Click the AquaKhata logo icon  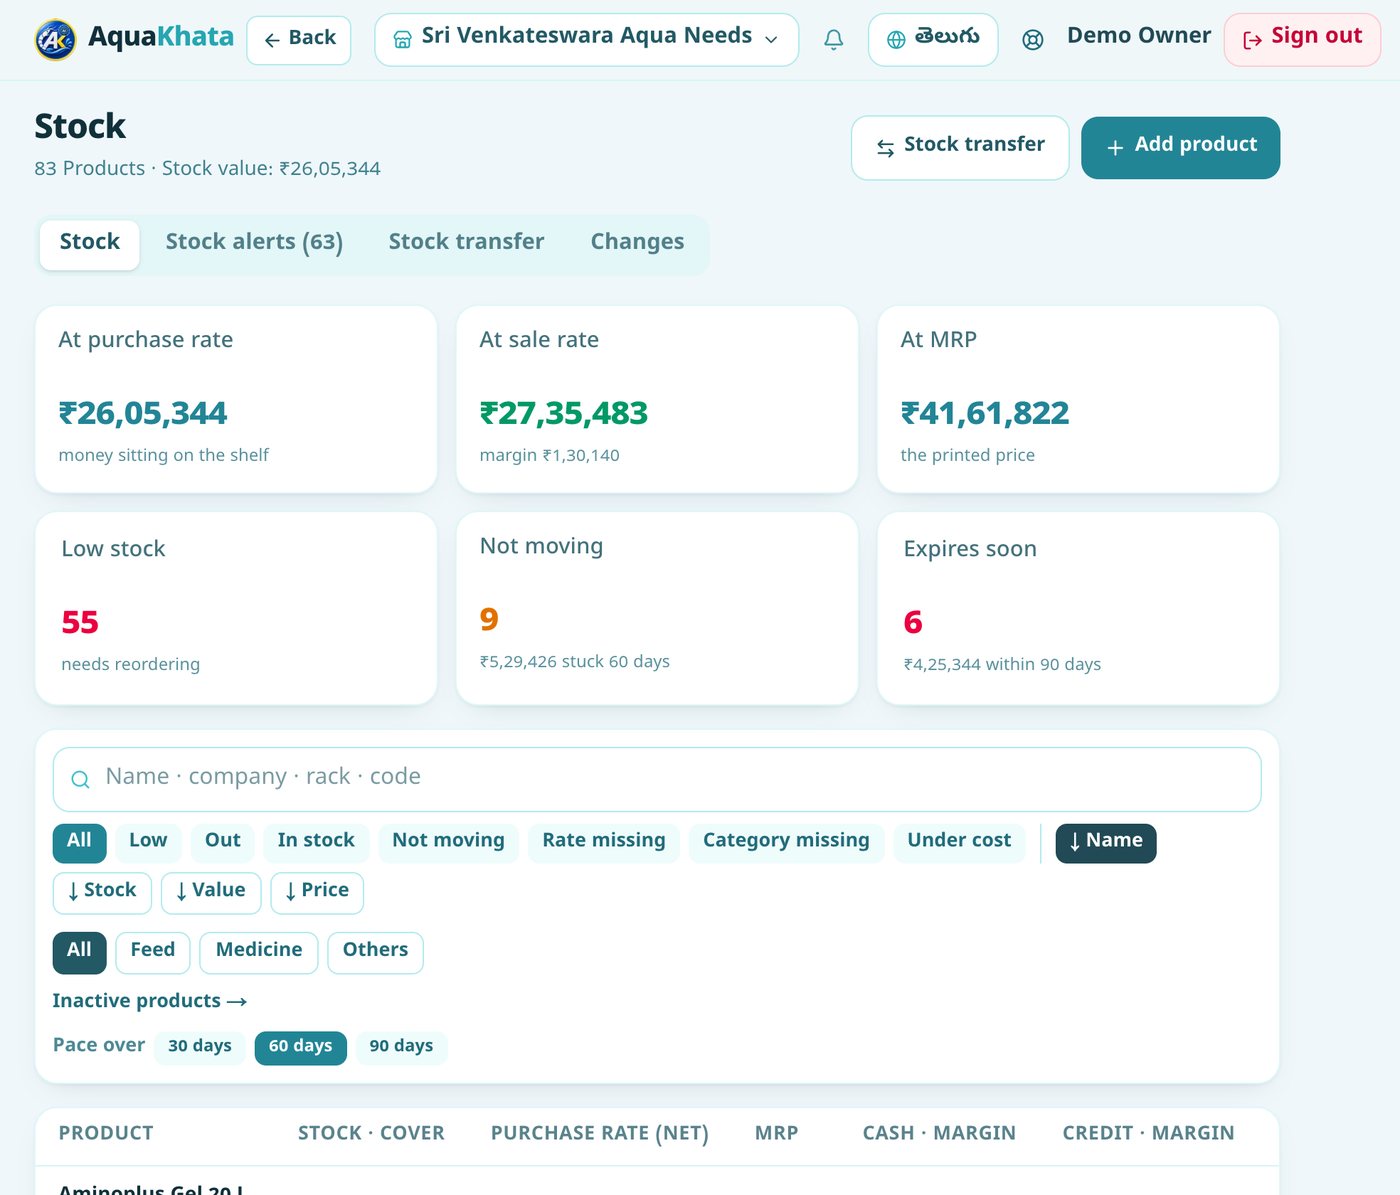click(x=55, y=40)
